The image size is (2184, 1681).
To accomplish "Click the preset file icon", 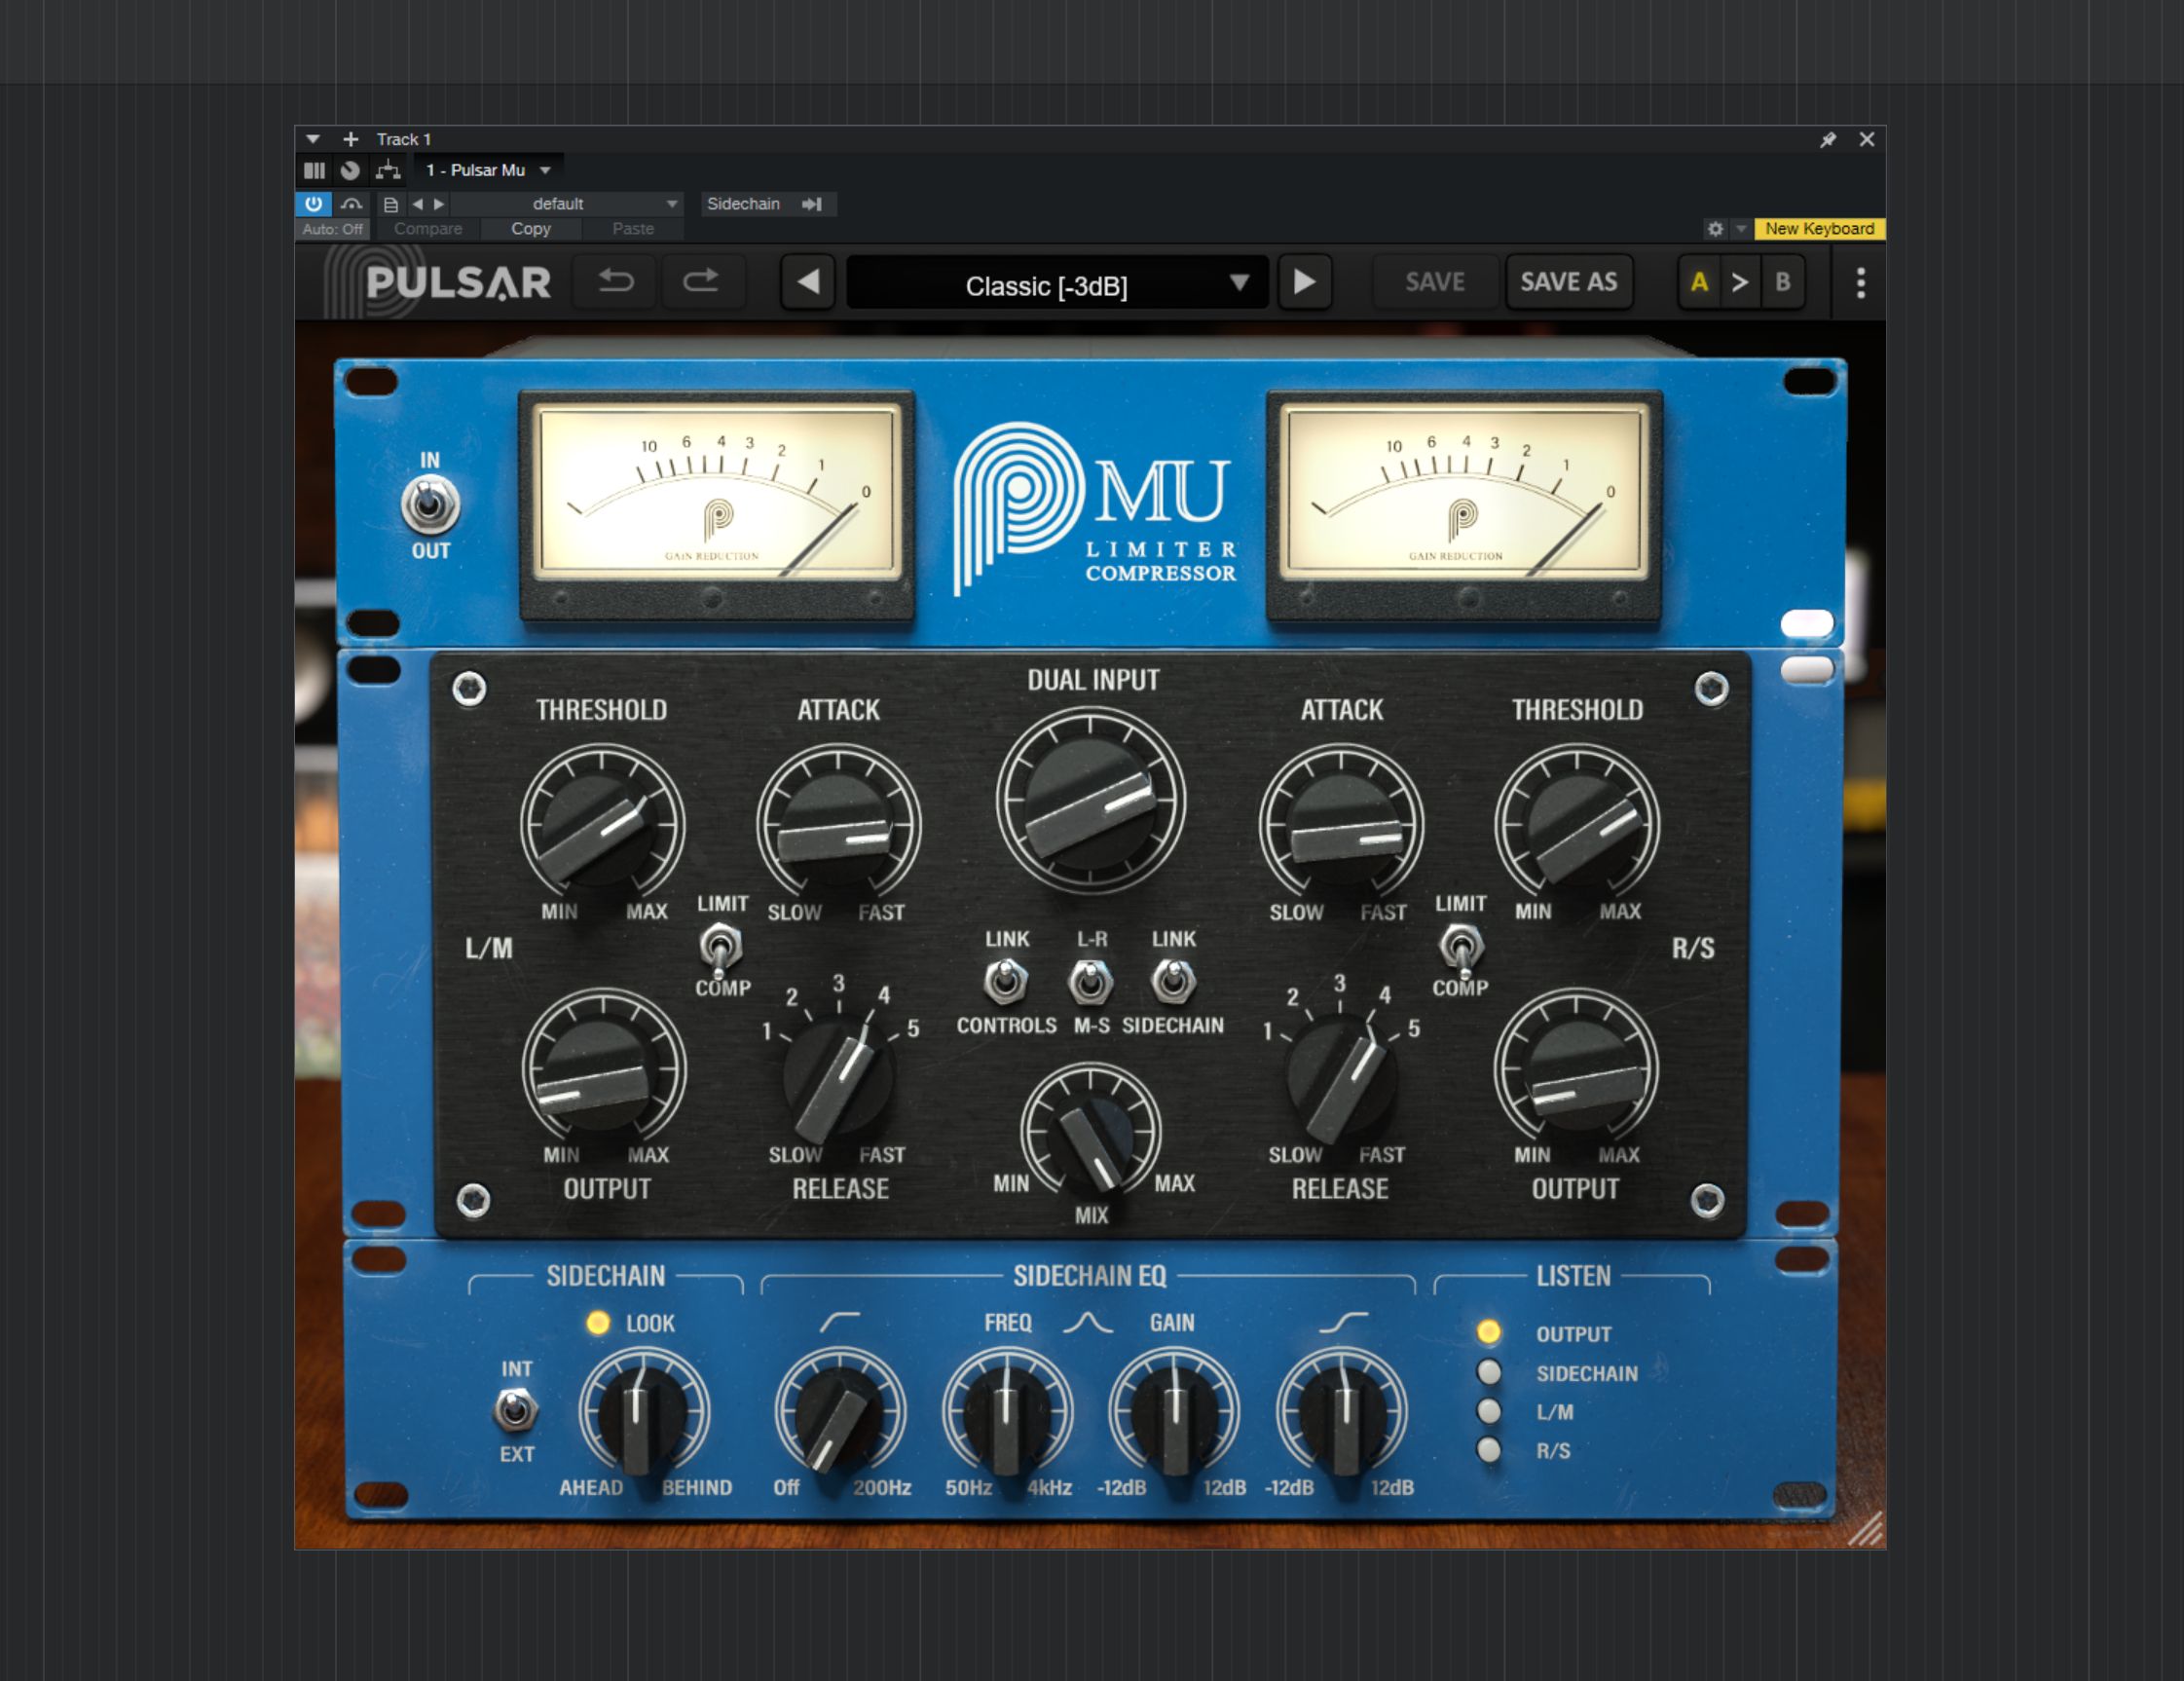I will click(391, 204).
